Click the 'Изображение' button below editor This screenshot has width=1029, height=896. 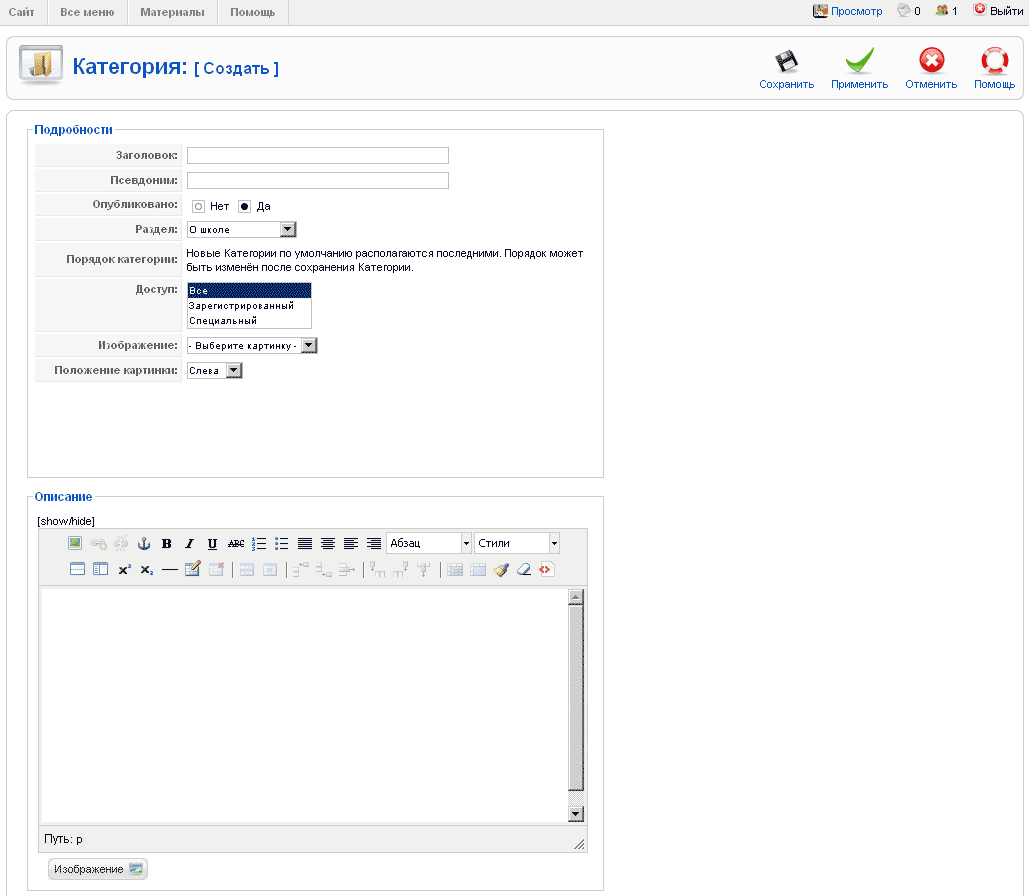point(98,869)
